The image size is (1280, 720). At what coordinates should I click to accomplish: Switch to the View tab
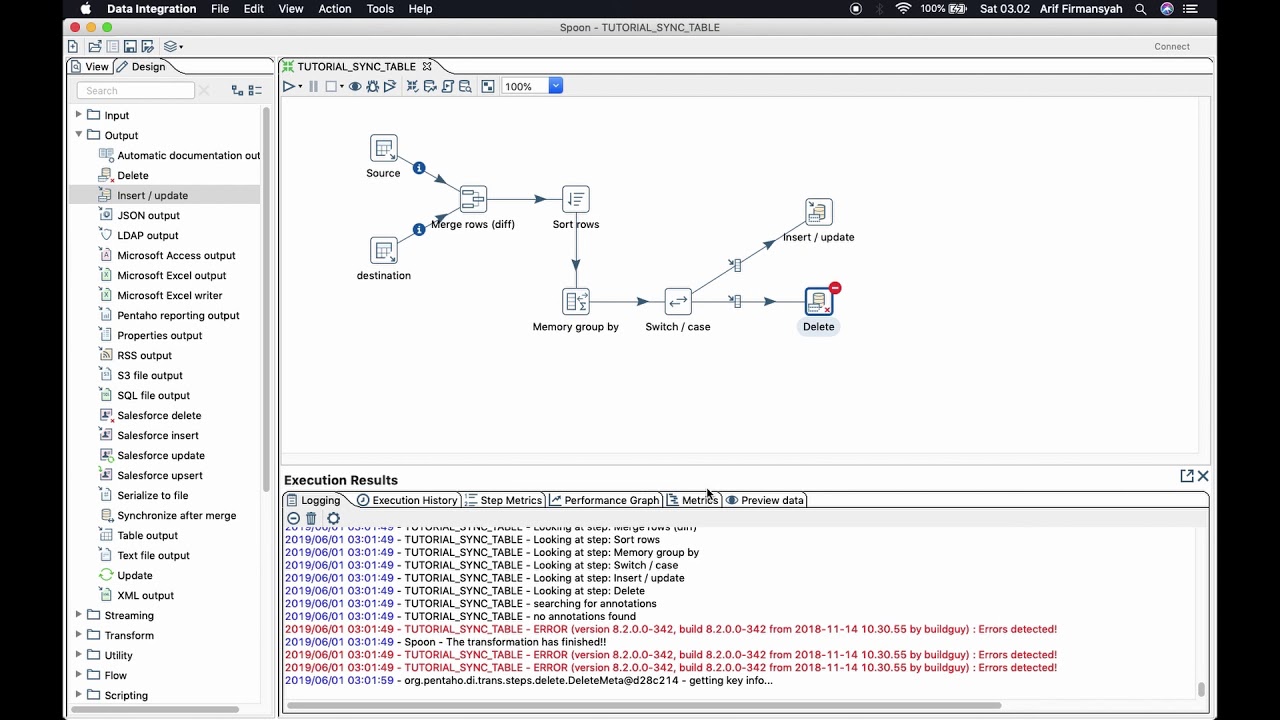coord(89,67)
